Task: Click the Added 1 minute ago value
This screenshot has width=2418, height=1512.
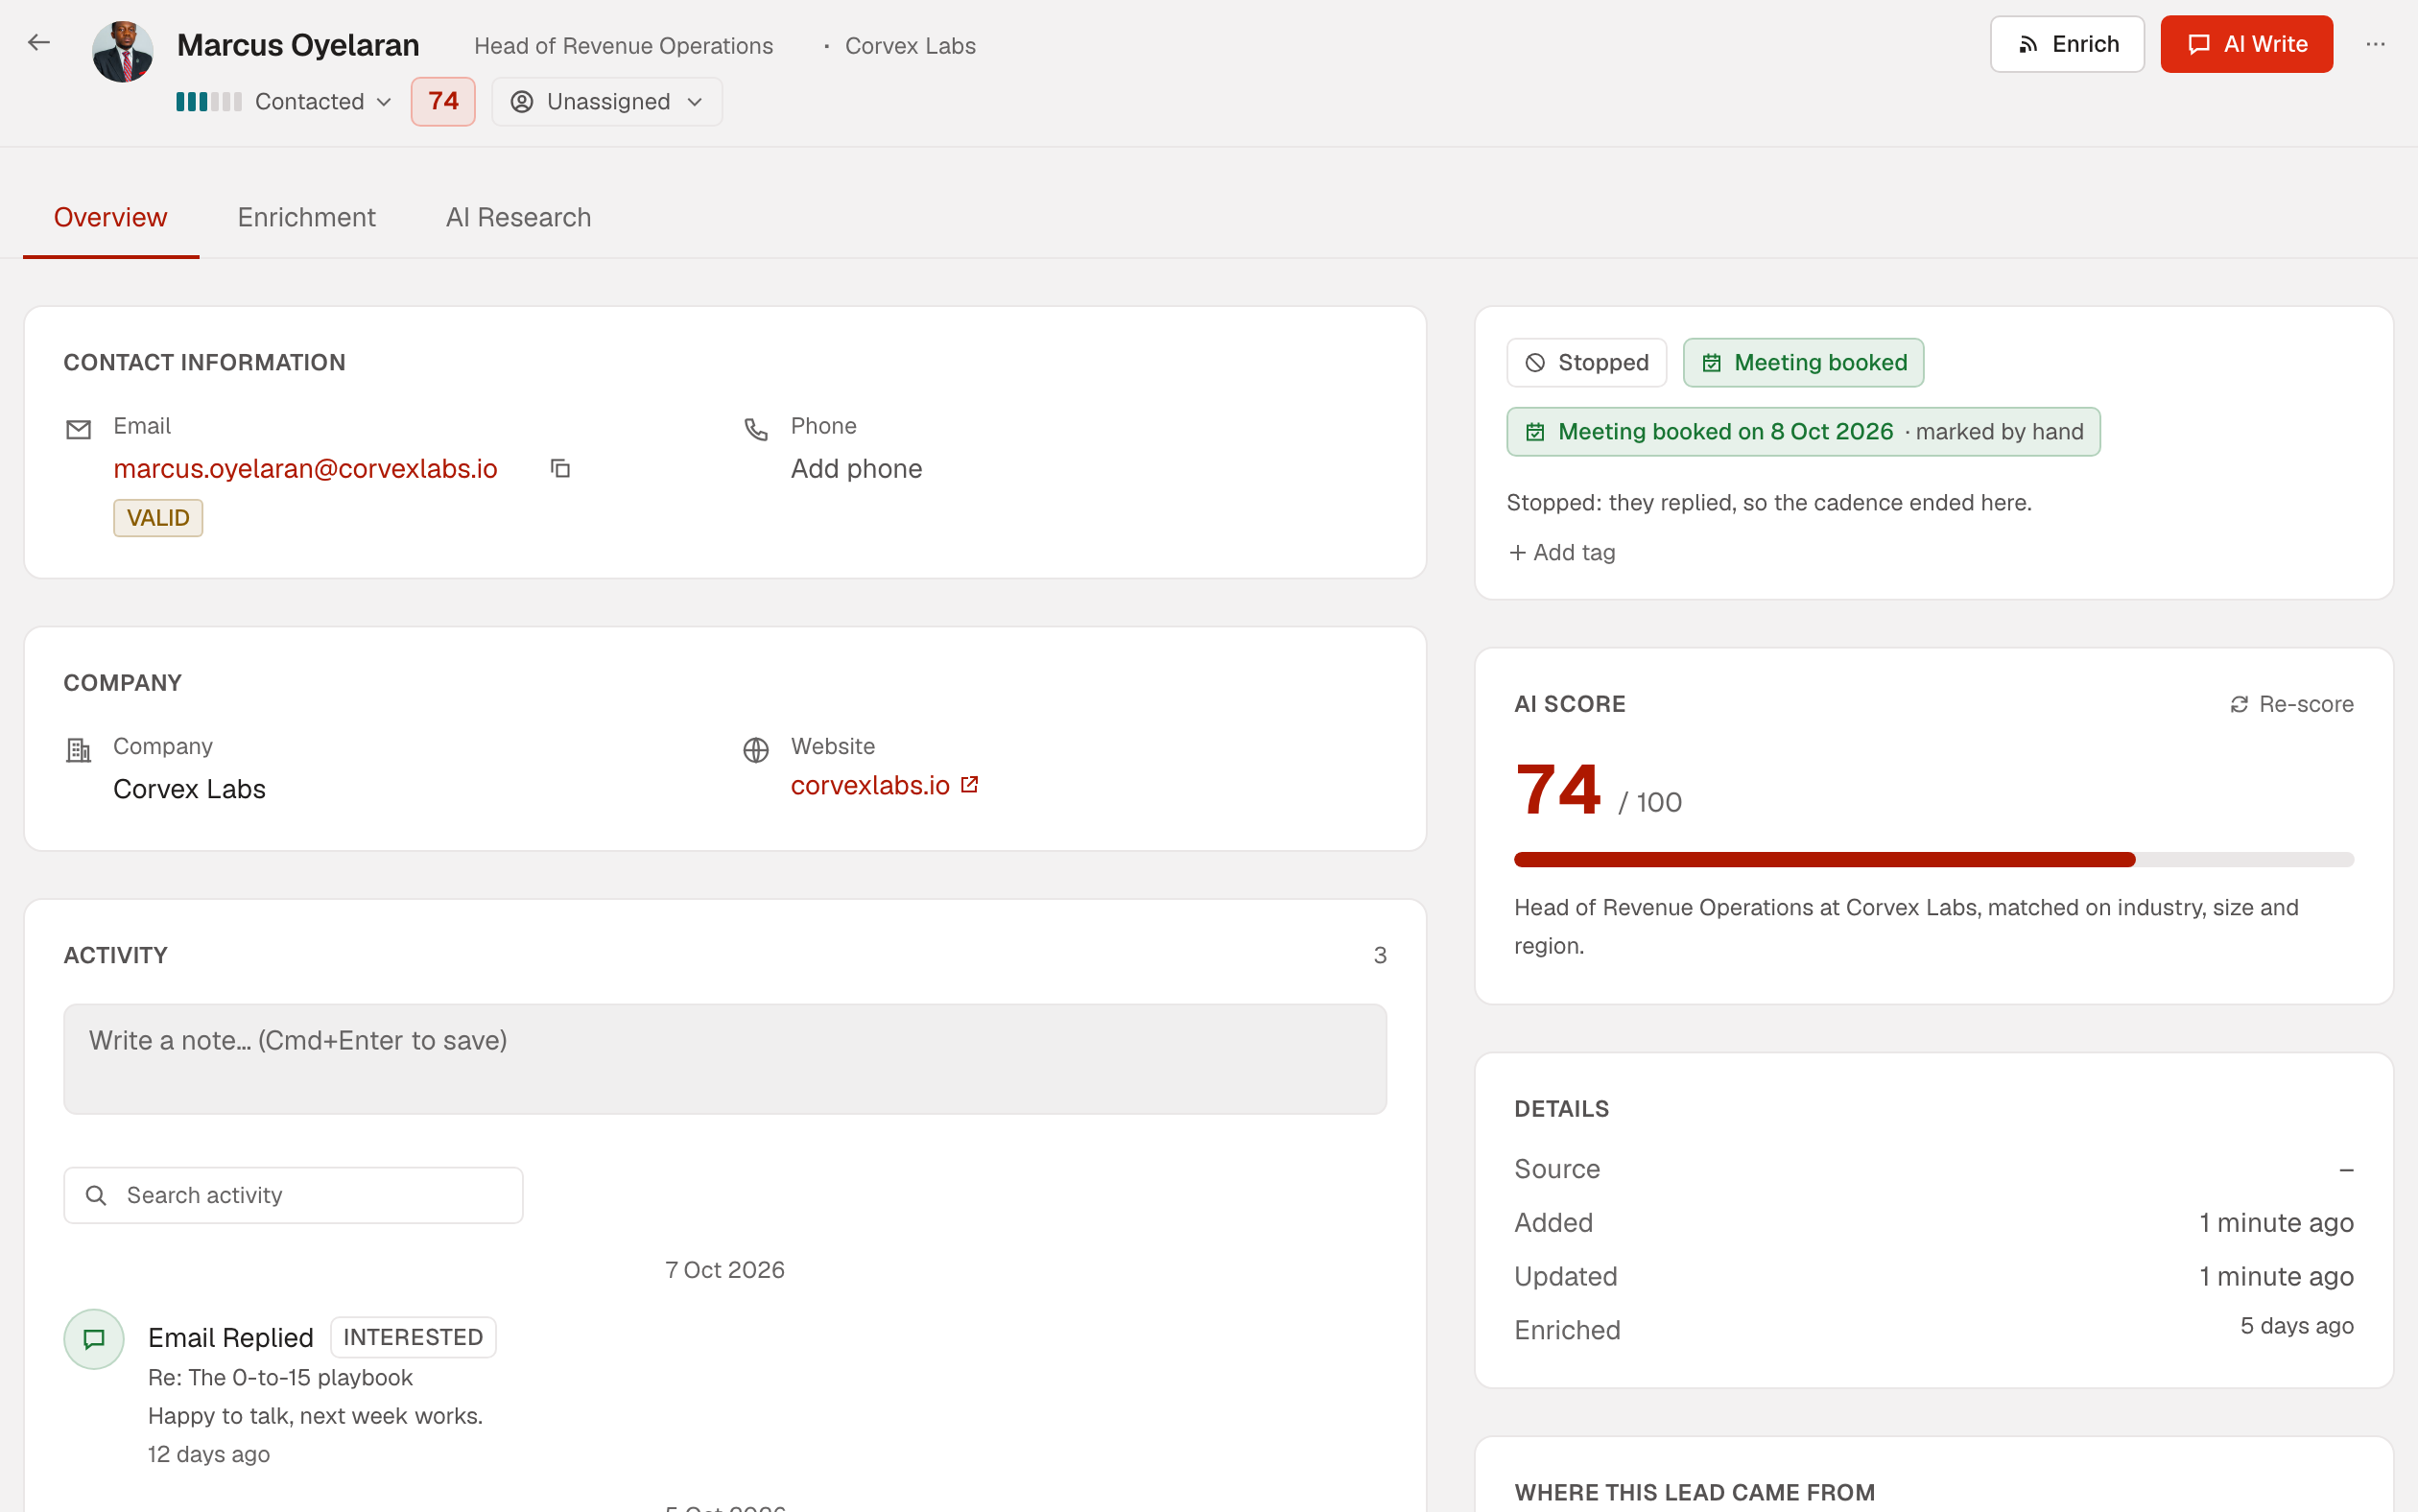Action: point(2276,1222)
